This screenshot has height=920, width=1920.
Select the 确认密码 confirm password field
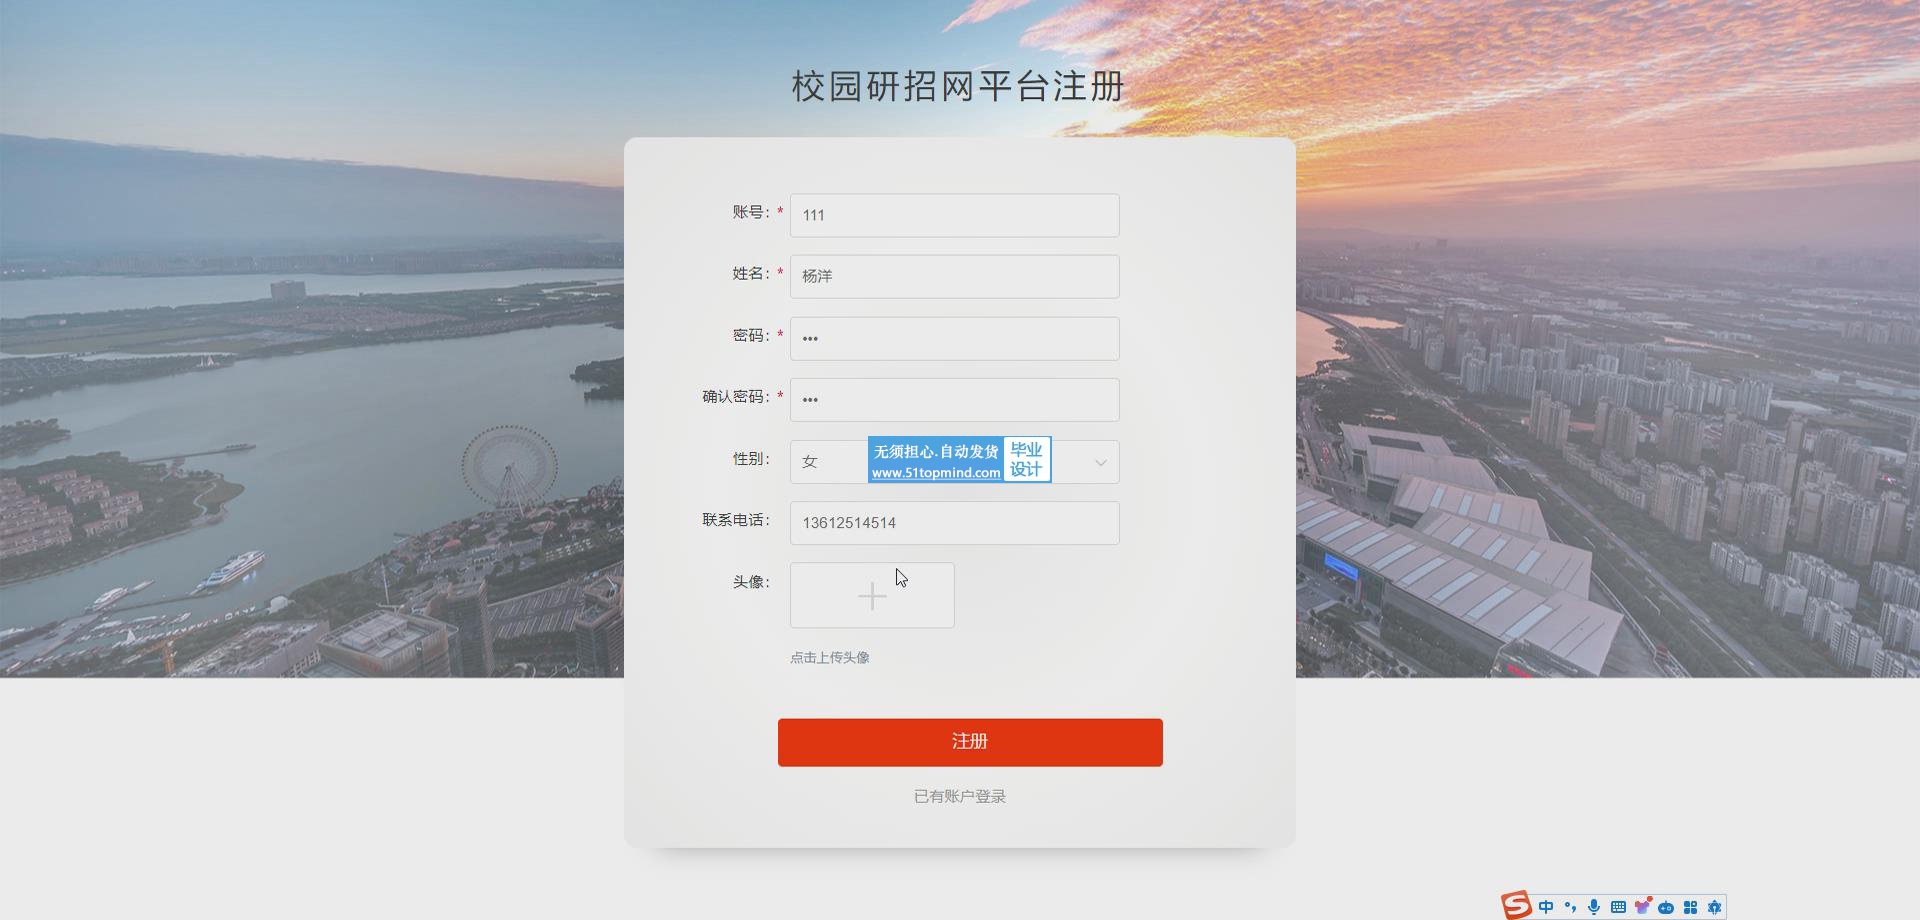[954, 399]
